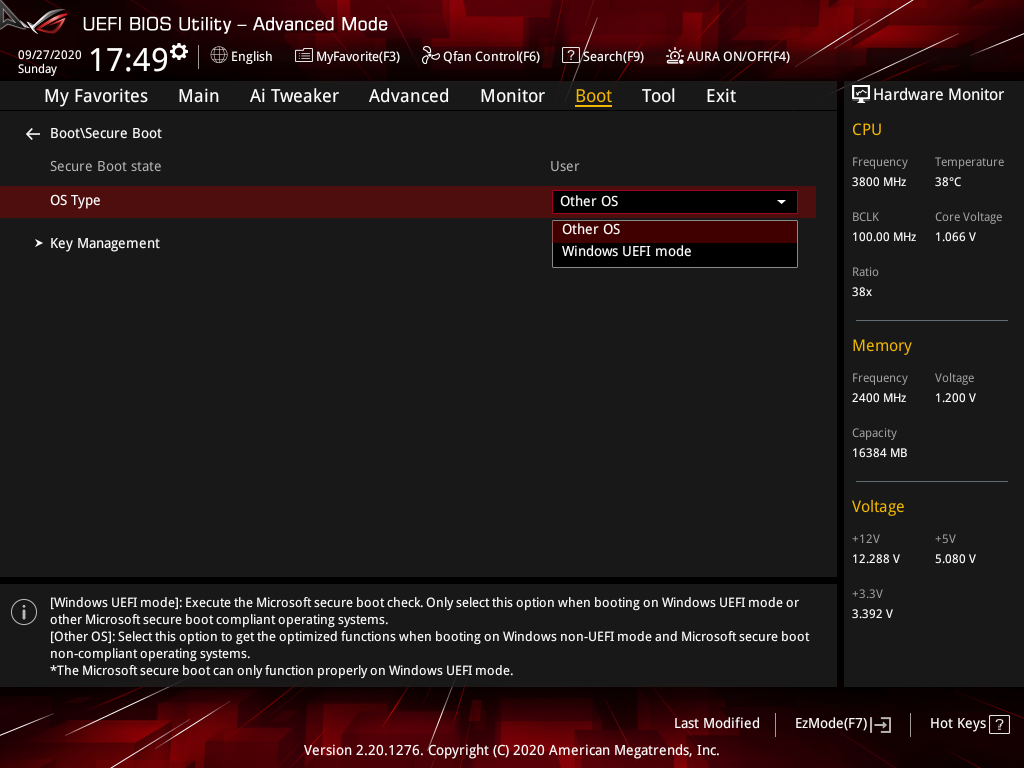1024x768 pixels.
Task: Click the Key Management arrow marker
Action: pyautogui.click(x=39, y=243)
